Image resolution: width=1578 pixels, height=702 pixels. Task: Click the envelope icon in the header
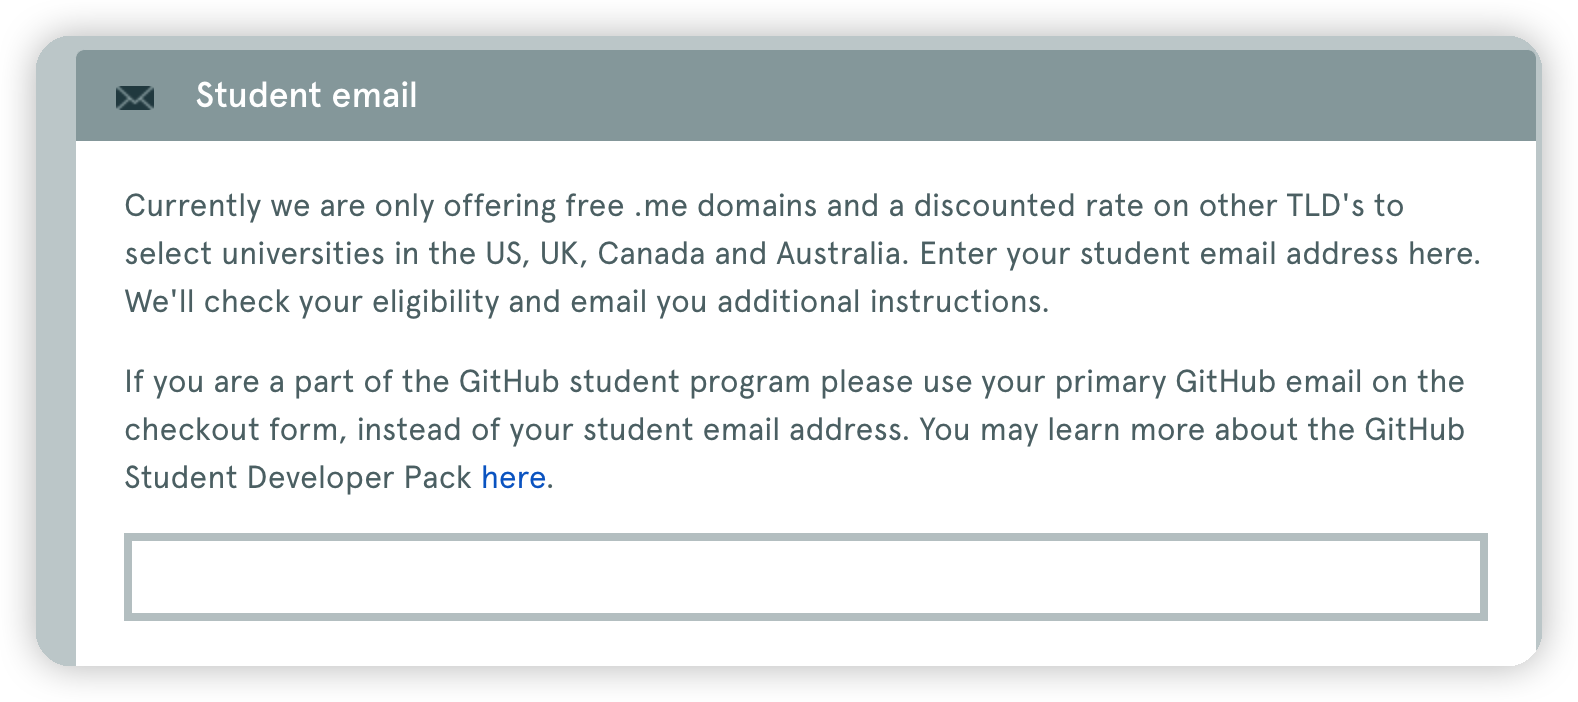[x=135, y=97]
